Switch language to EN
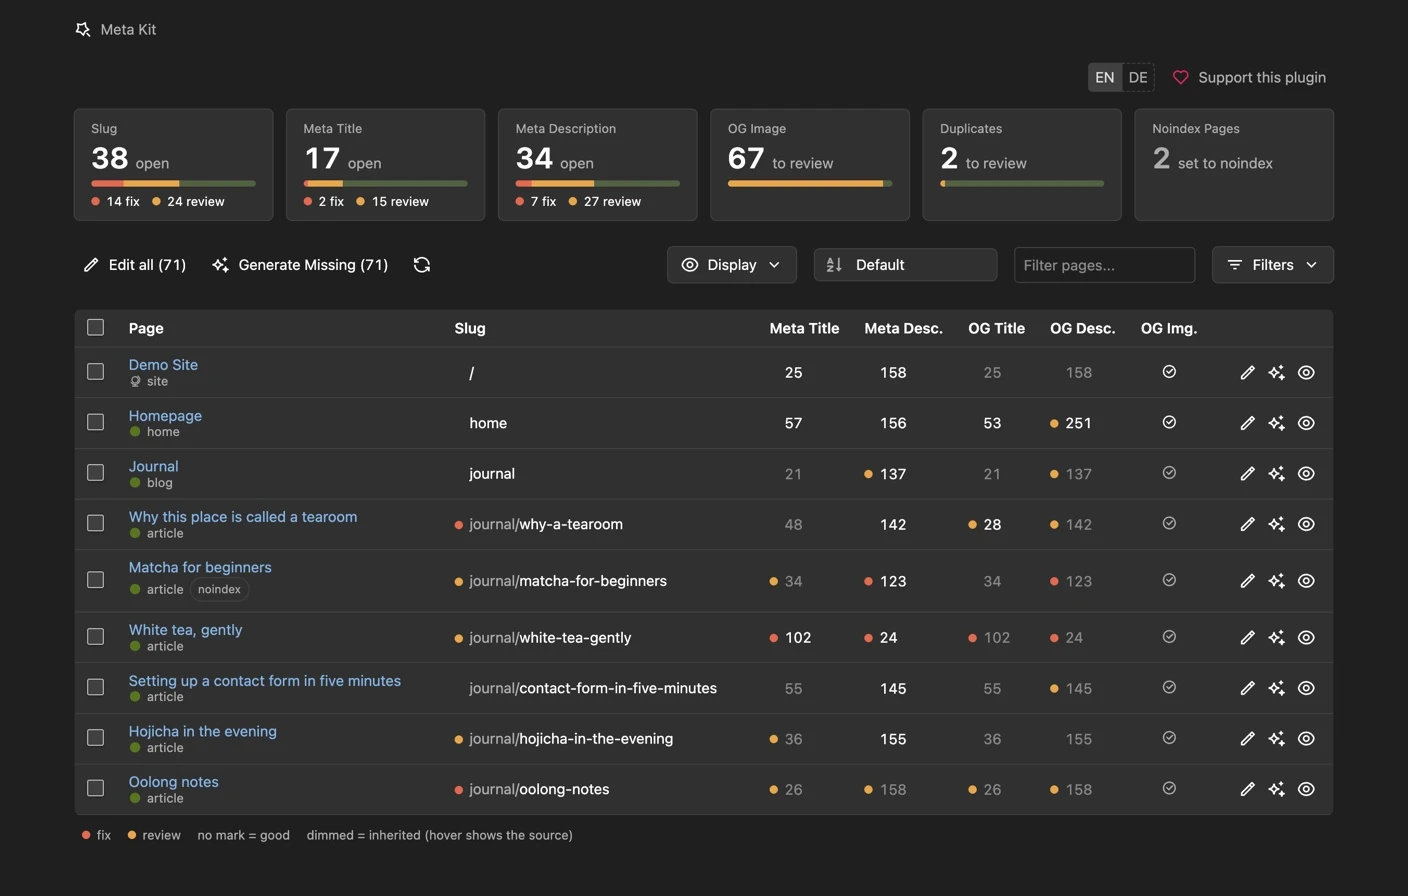 (x=1104, y=77)
